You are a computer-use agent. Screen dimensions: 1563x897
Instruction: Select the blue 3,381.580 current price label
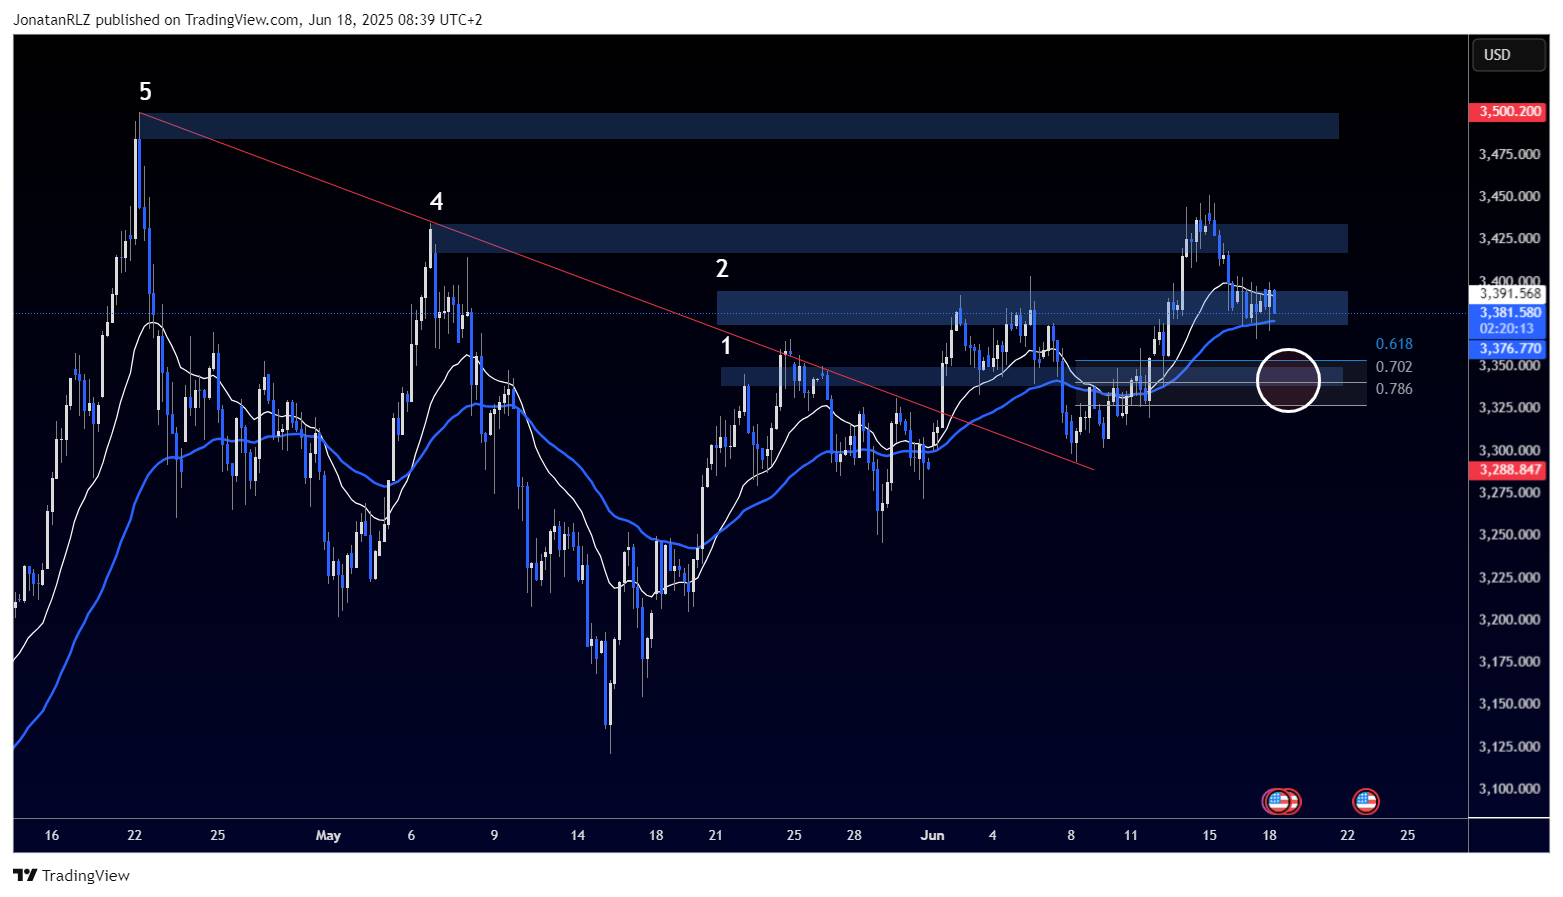1508,312
